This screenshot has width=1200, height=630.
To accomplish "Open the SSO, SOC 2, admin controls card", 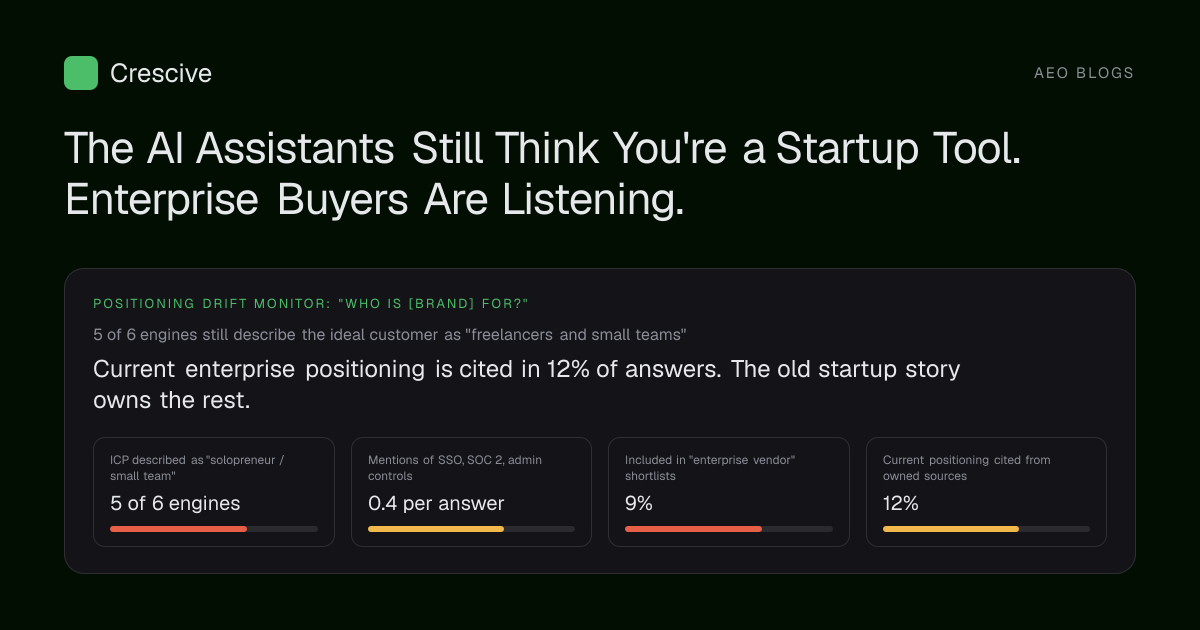I will pos(471,492).
